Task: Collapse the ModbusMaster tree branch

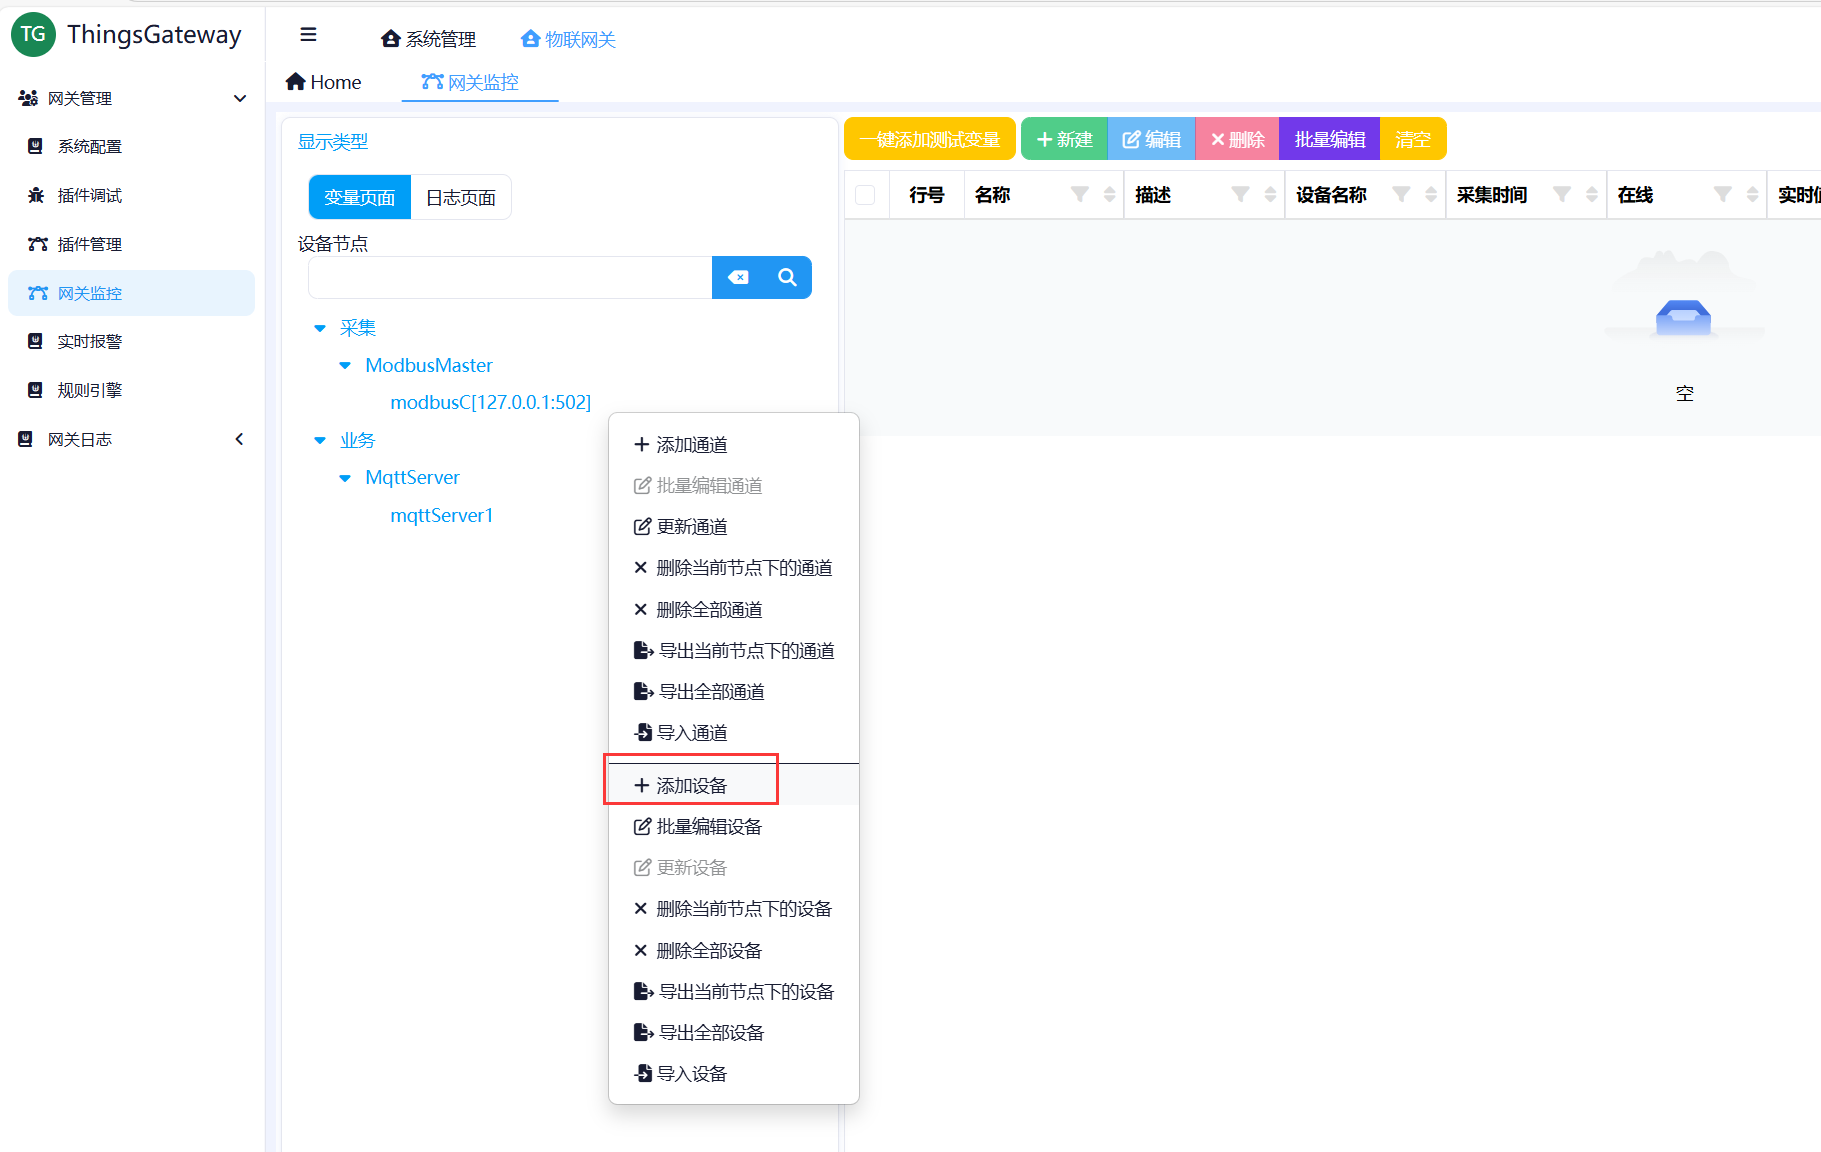Action: pos(345,365)
